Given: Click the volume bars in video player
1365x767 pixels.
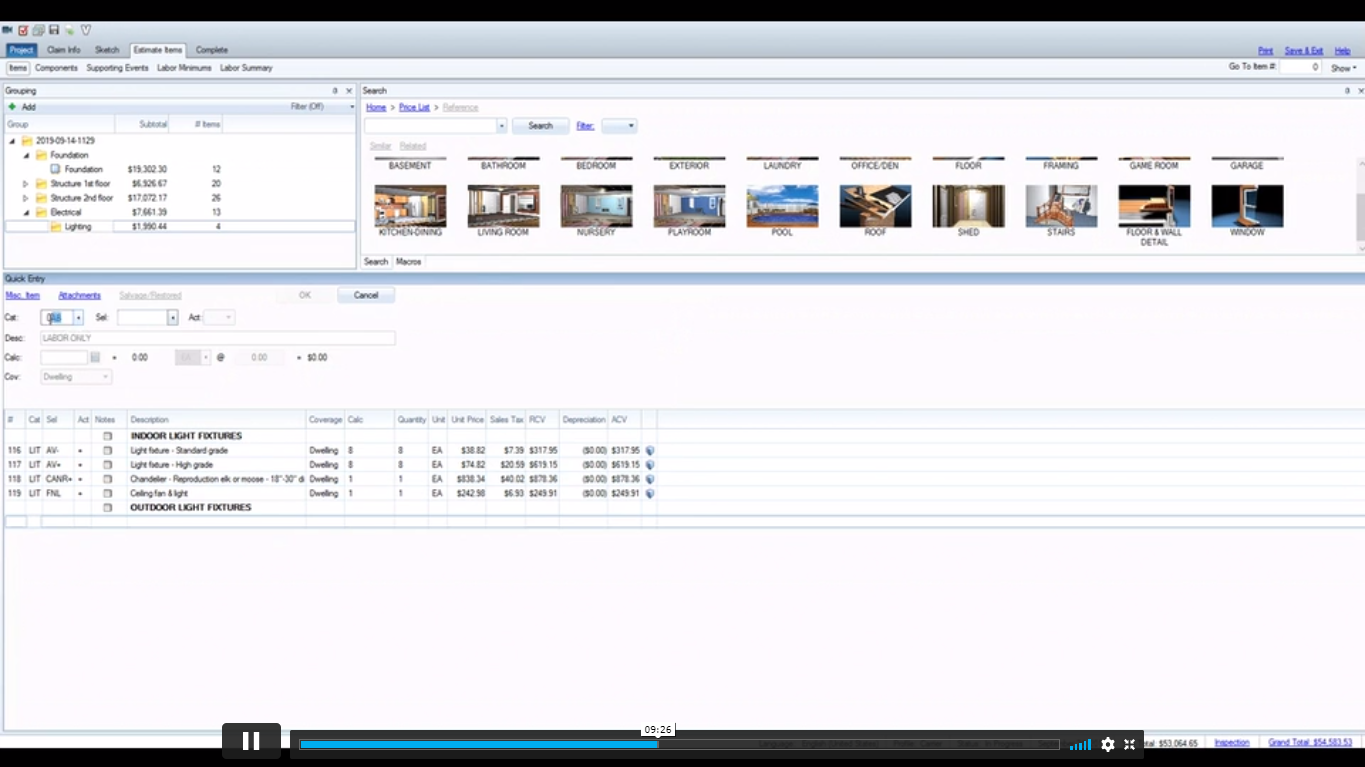Looking at the screenshot, I should 1080,744.
